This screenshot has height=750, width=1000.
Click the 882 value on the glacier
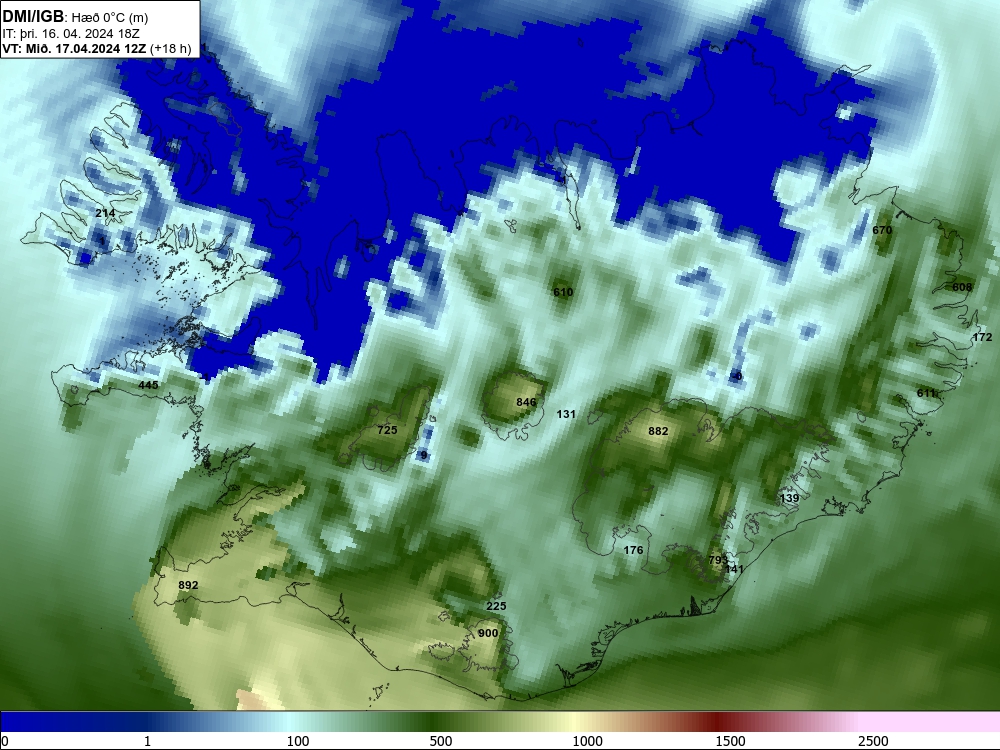point(658,431)
